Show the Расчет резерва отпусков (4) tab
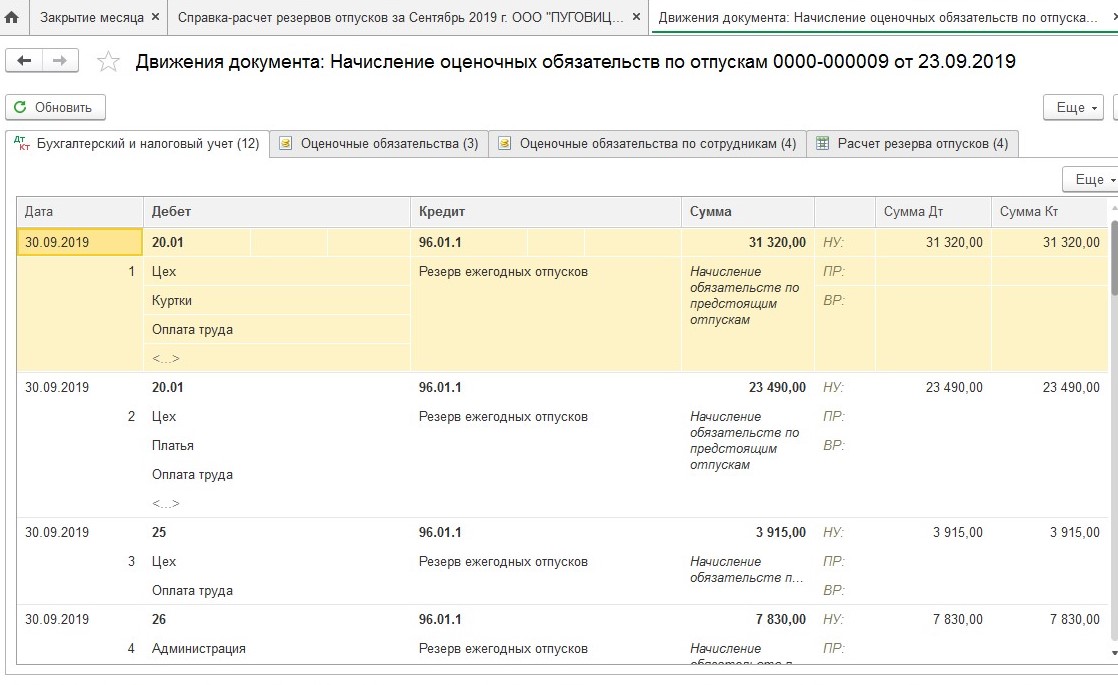 [912, 144]
